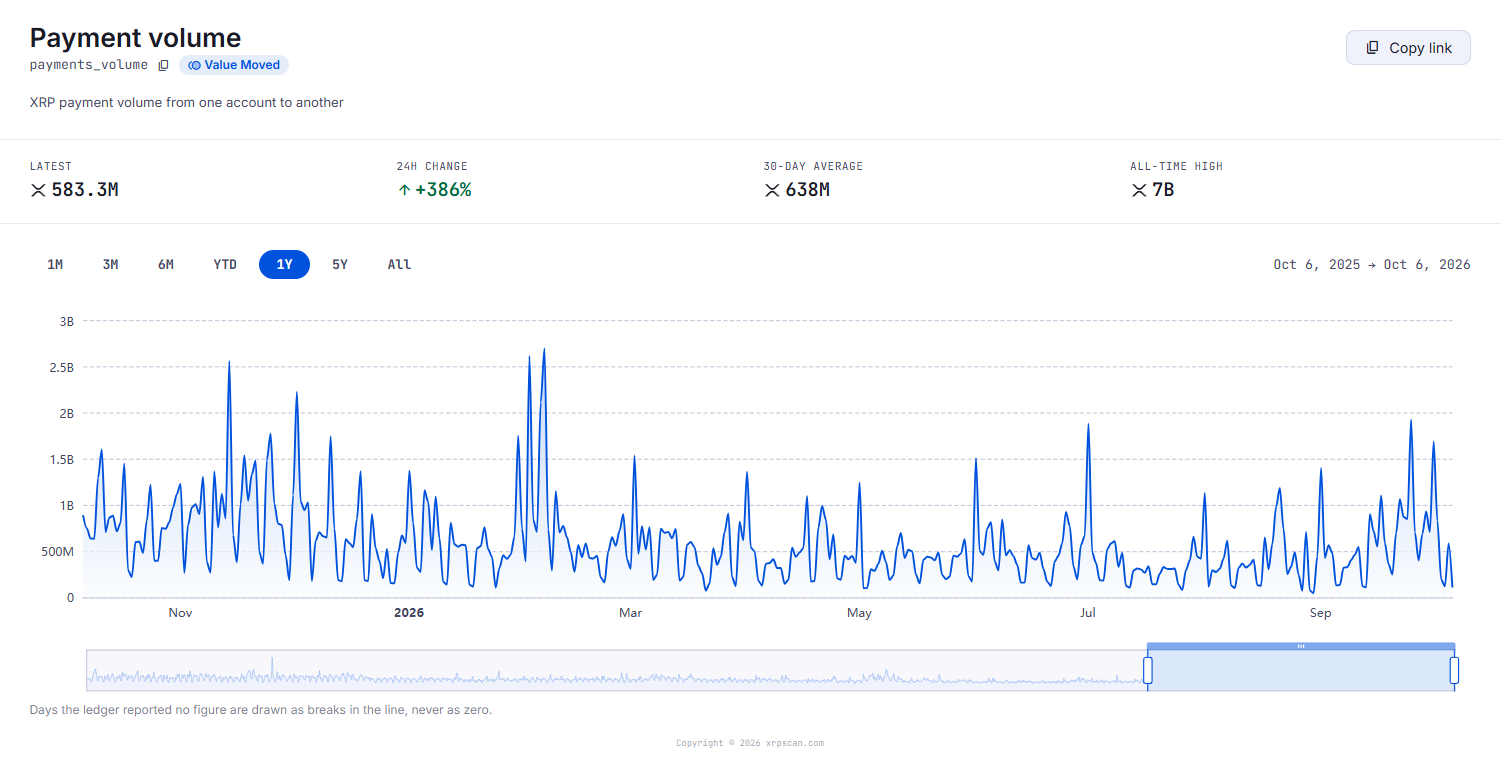
Task: Click the +386% value
Action: pyautogui.click(x=443, y=190)
